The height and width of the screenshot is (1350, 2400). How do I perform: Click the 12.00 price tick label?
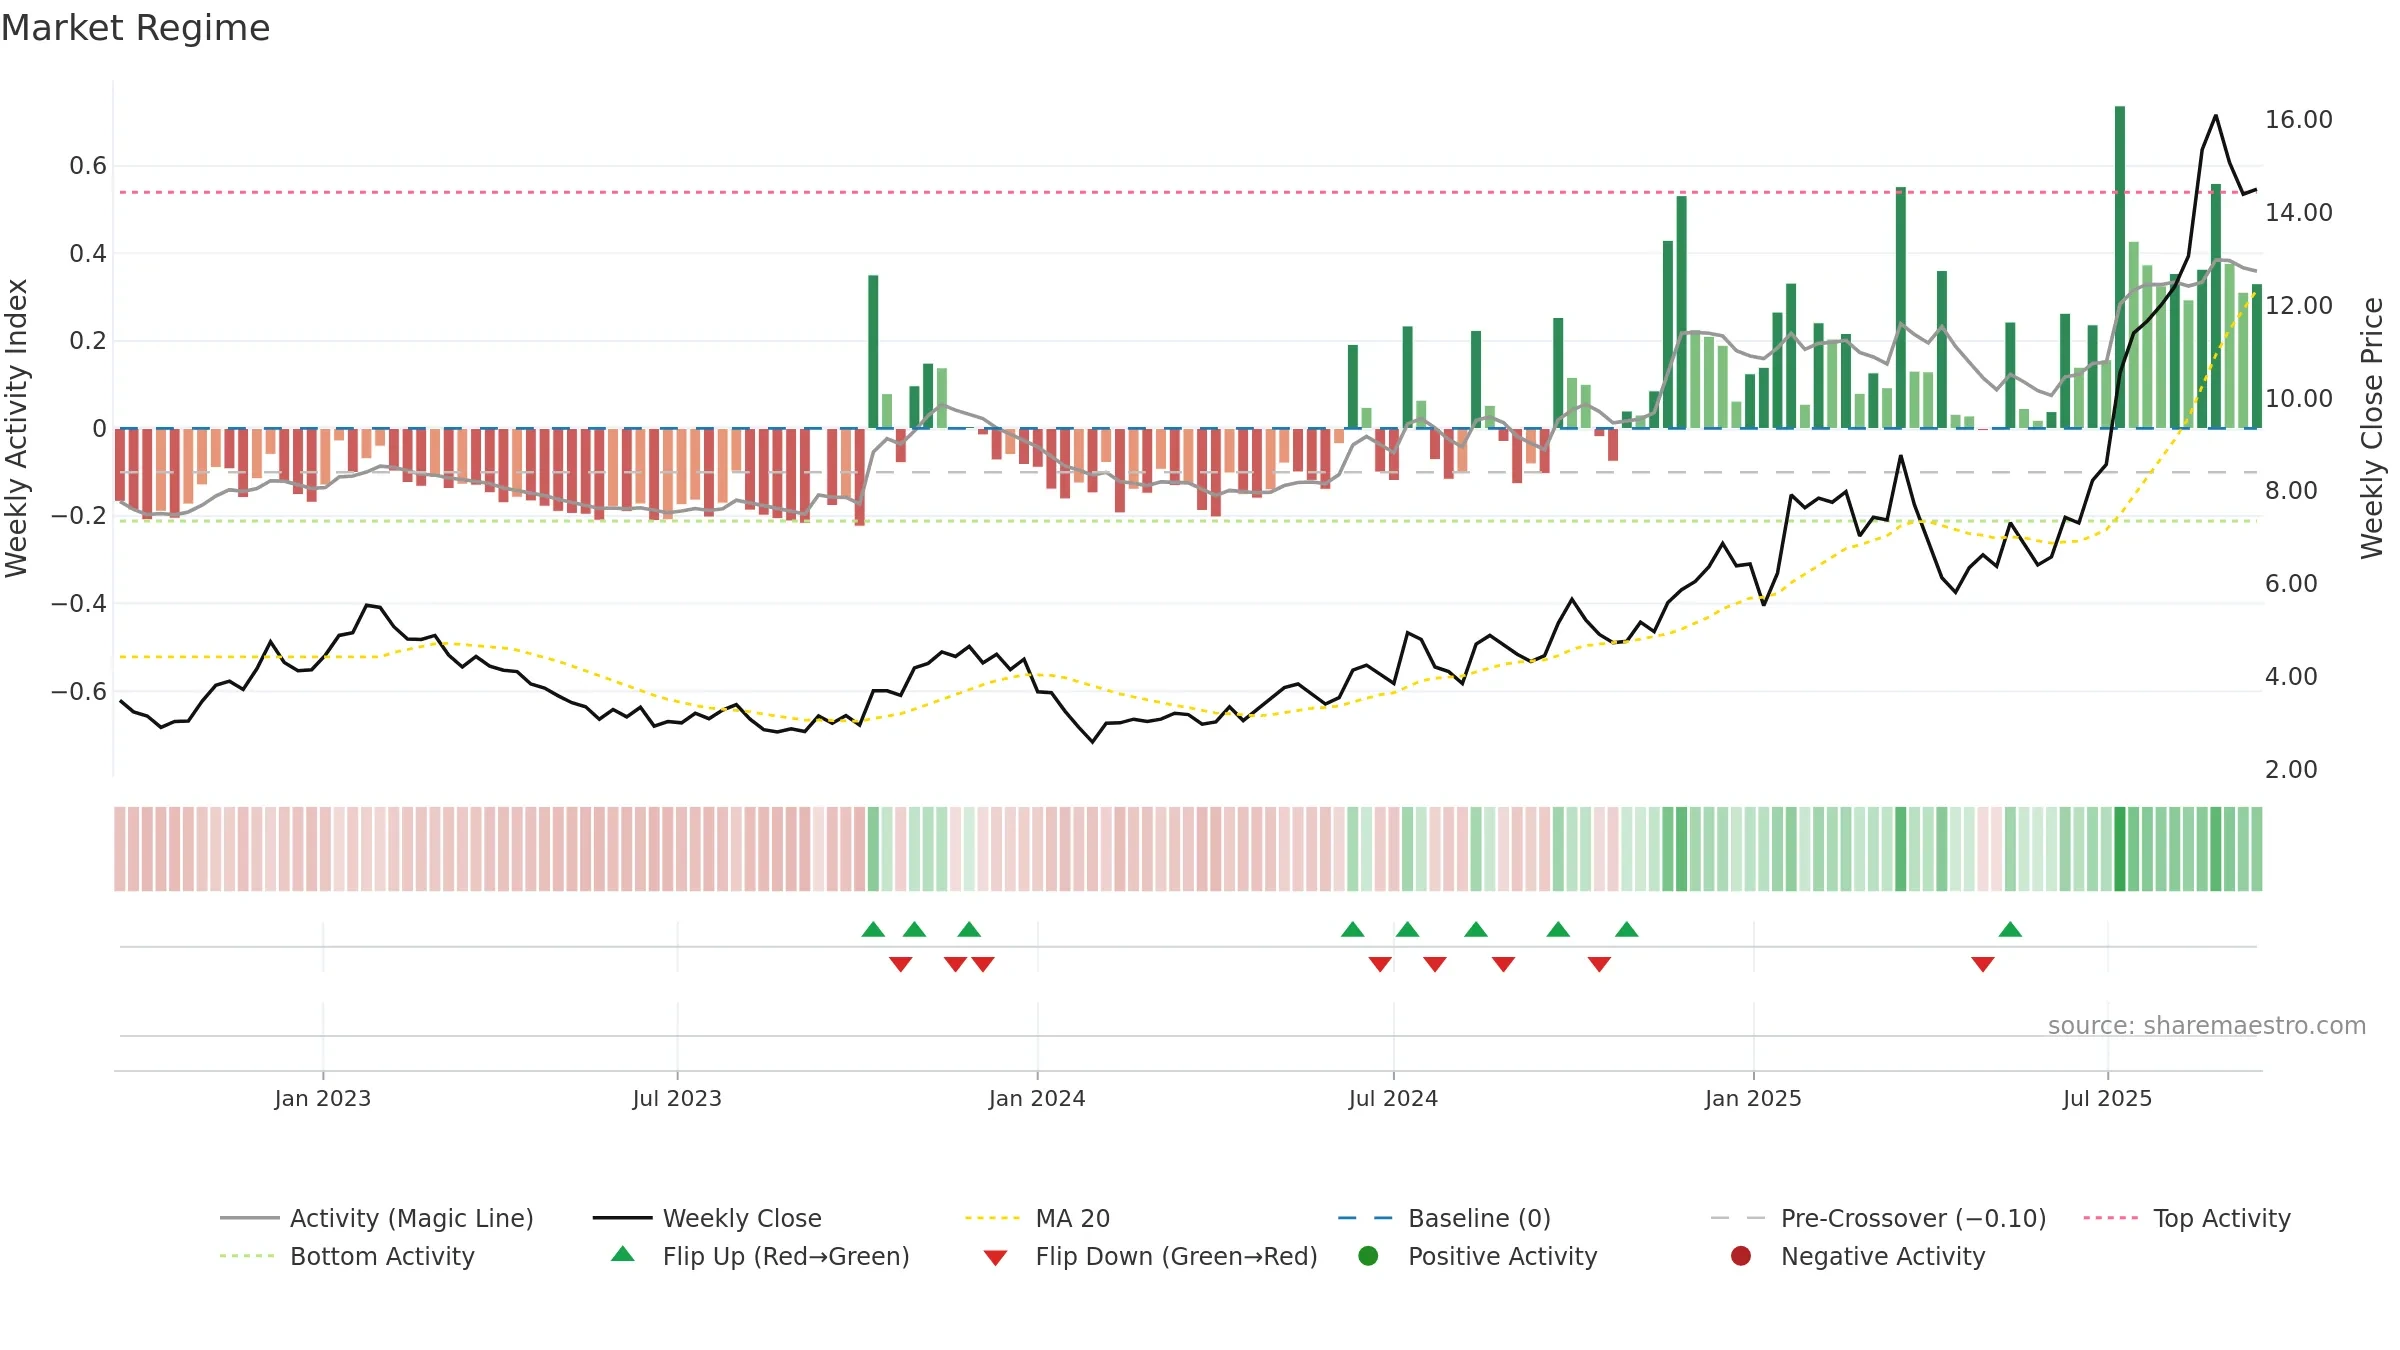(2299, 305)
